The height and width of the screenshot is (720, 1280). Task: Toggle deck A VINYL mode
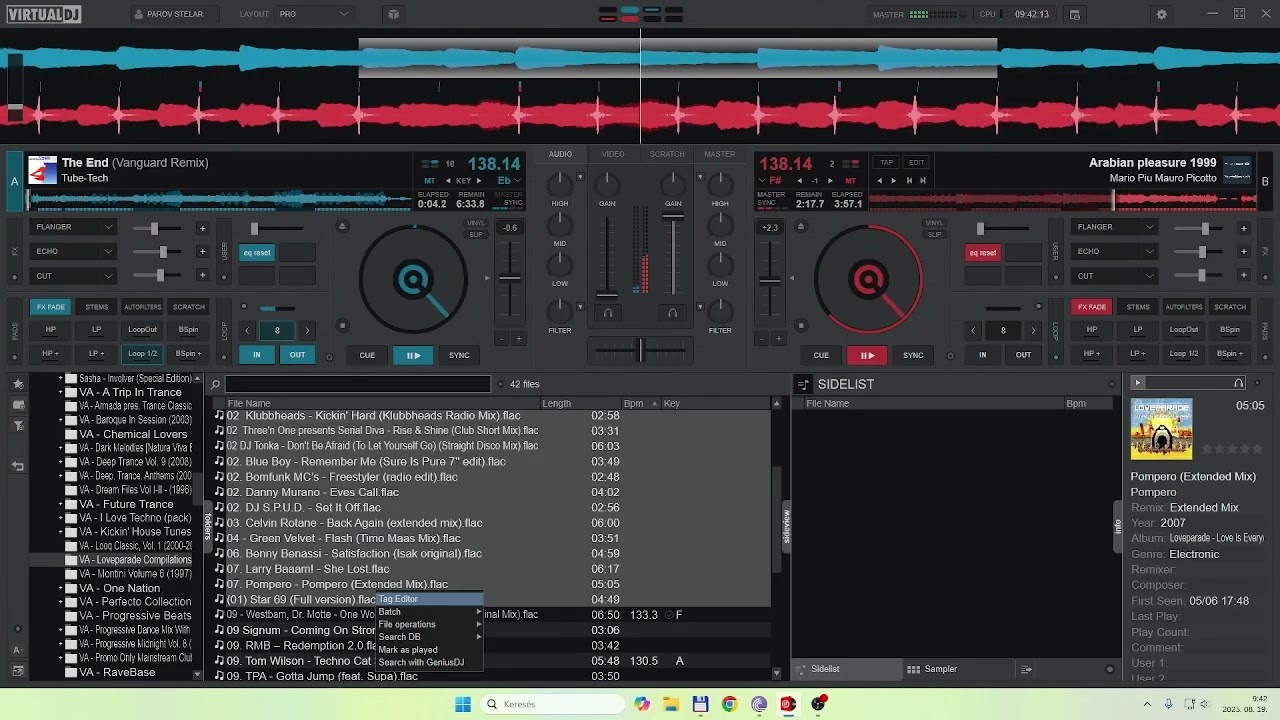click(476, 223)
